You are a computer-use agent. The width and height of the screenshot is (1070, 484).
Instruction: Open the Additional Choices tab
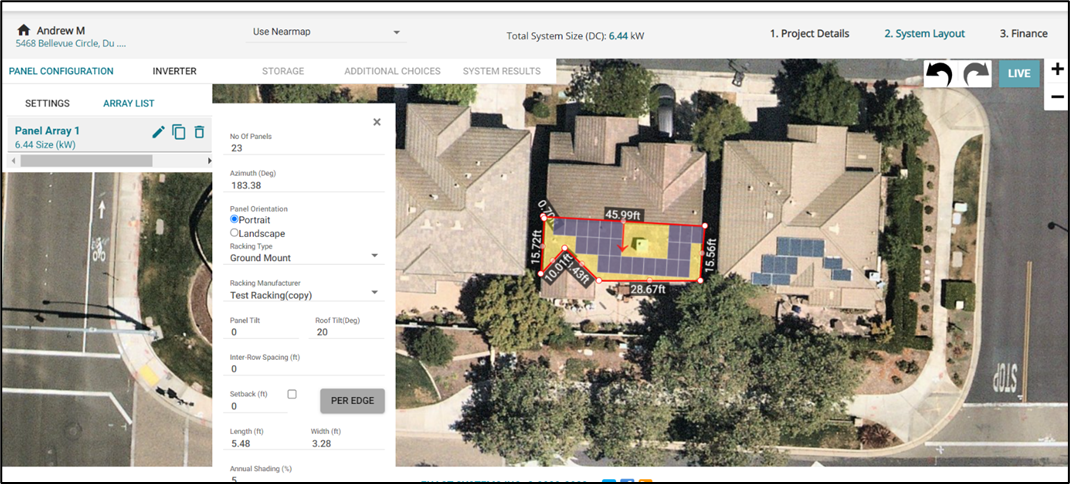[392, 71]
